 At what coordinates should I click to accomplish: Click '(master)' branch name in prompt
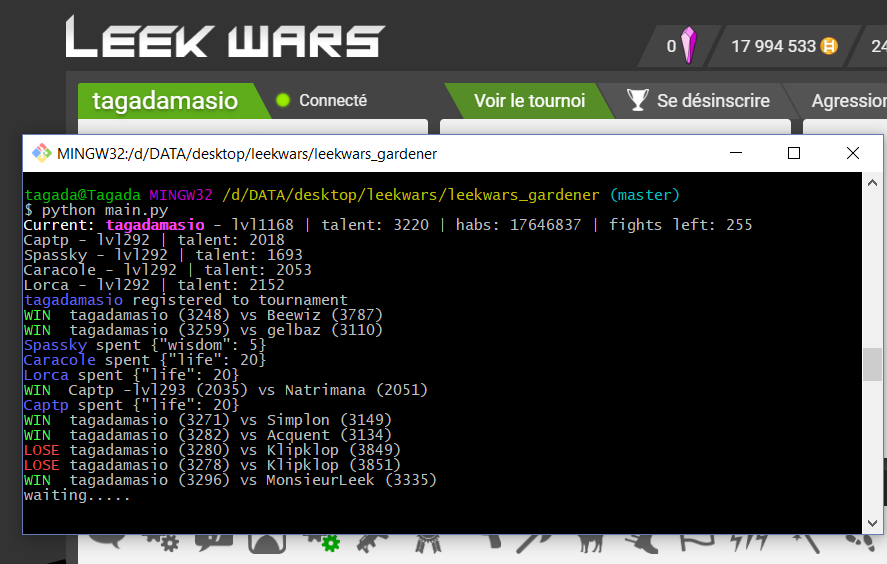coord(644,195)
